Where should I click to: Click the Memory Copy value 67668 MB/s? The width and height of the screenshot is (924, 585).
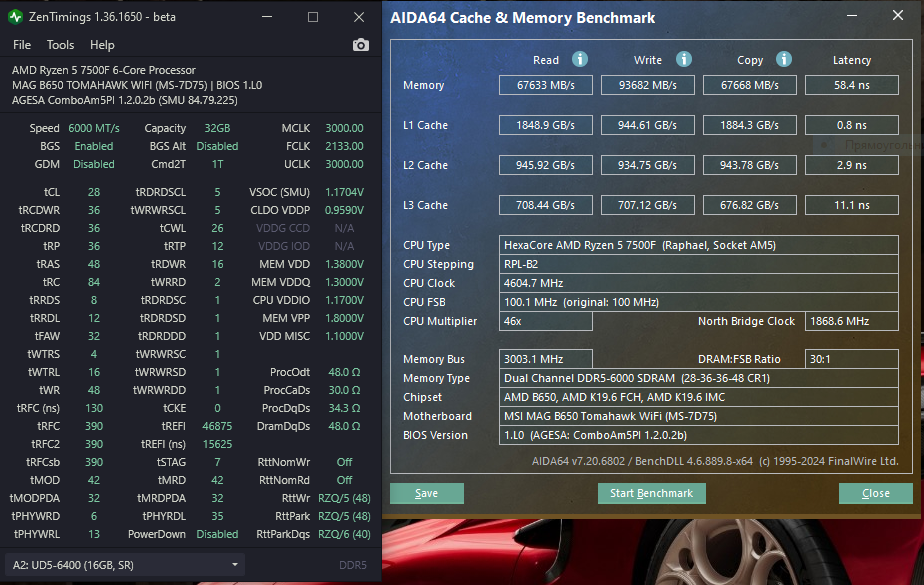point(750,85)
